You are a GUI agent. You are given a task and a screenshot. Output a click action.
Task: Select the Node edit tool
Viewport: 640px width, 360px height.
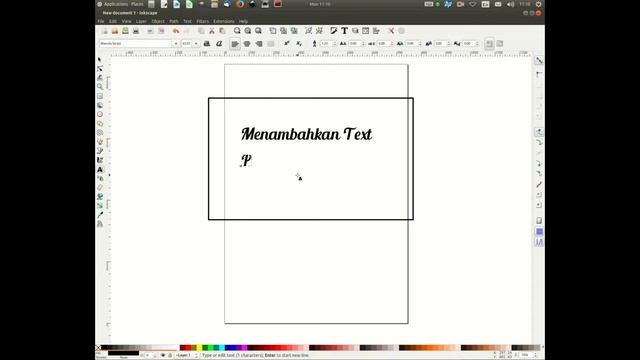click(x=100, y=69)
